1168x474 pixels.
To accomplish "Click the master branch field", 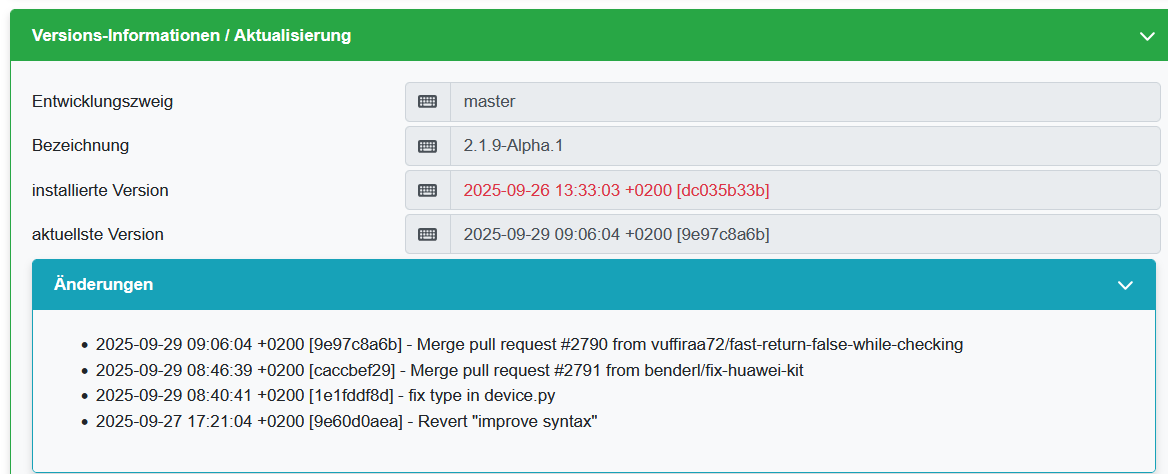I will point(804,101).
